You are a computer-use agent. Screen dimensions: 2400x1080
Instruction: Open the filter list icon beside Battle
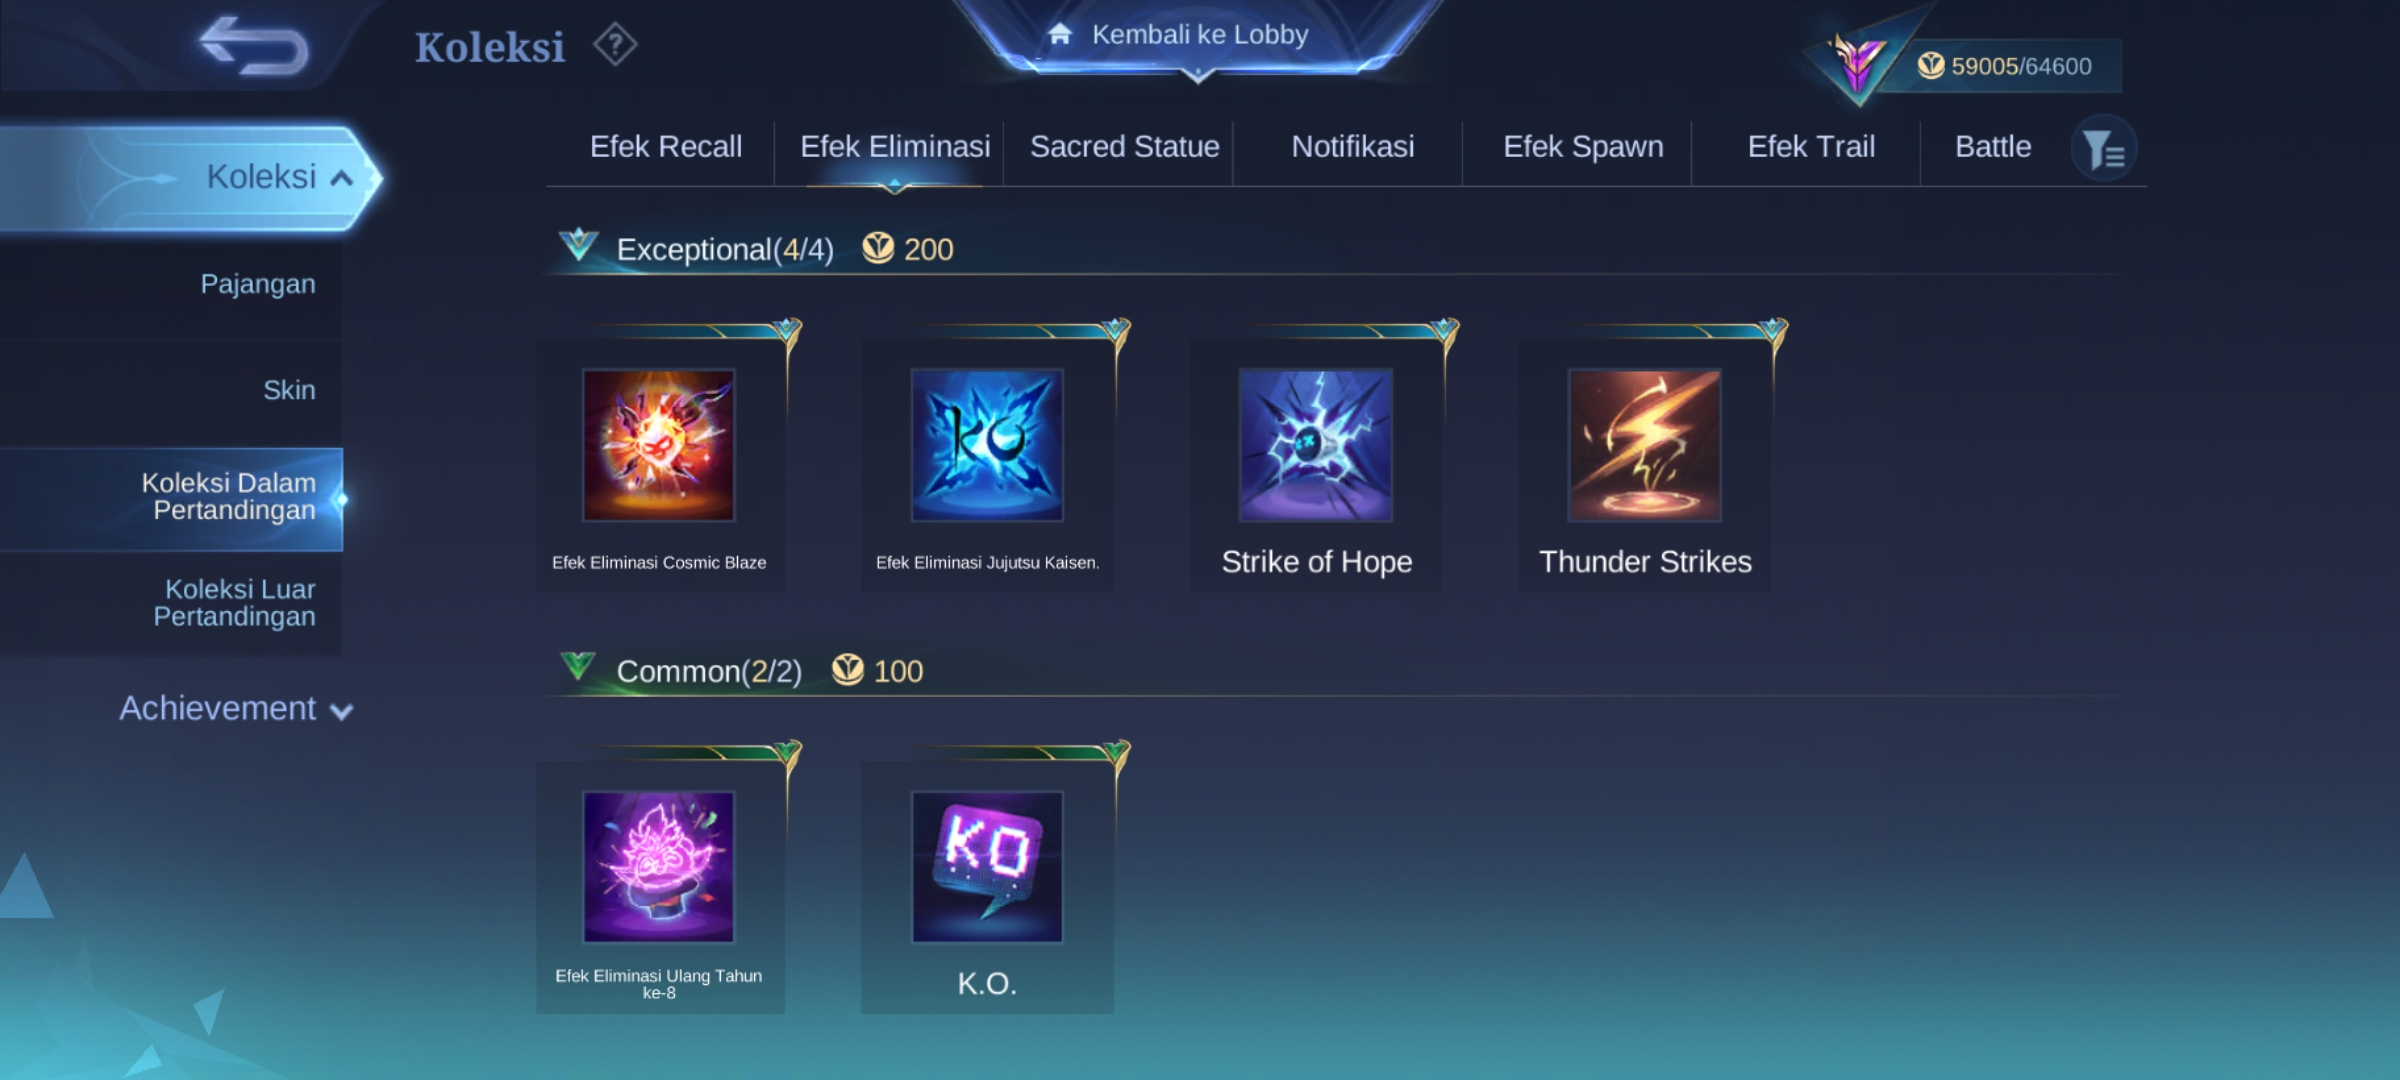pyautogui.click(x=2104, y=149)
